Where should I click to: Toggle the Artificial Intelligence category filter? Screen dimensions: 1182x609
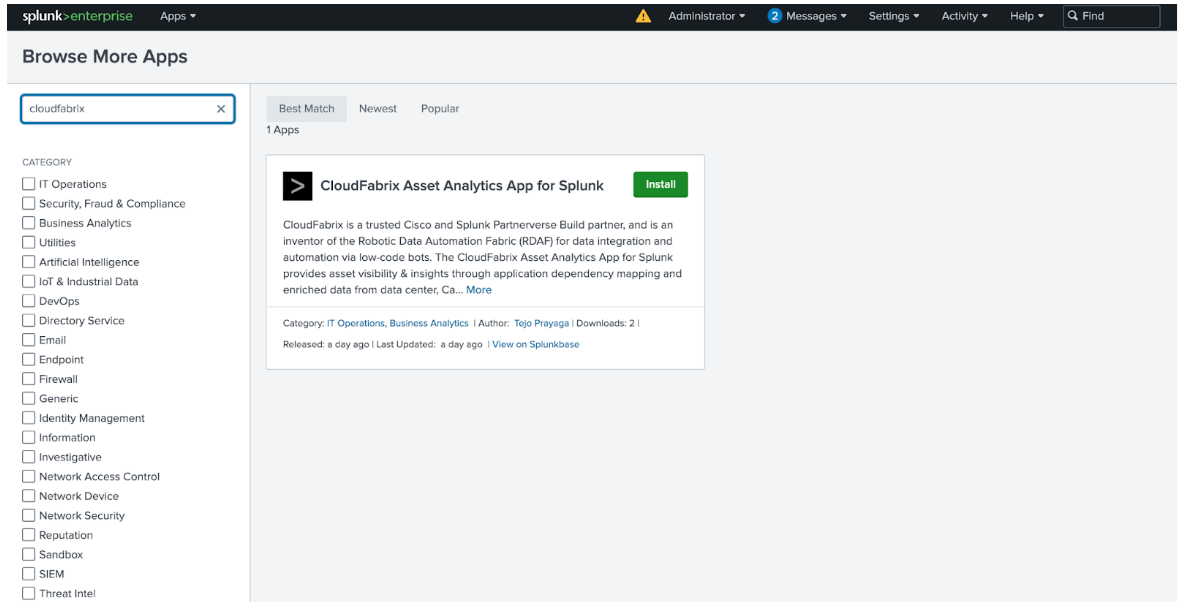pyautogui.click(x=28, y=261)
